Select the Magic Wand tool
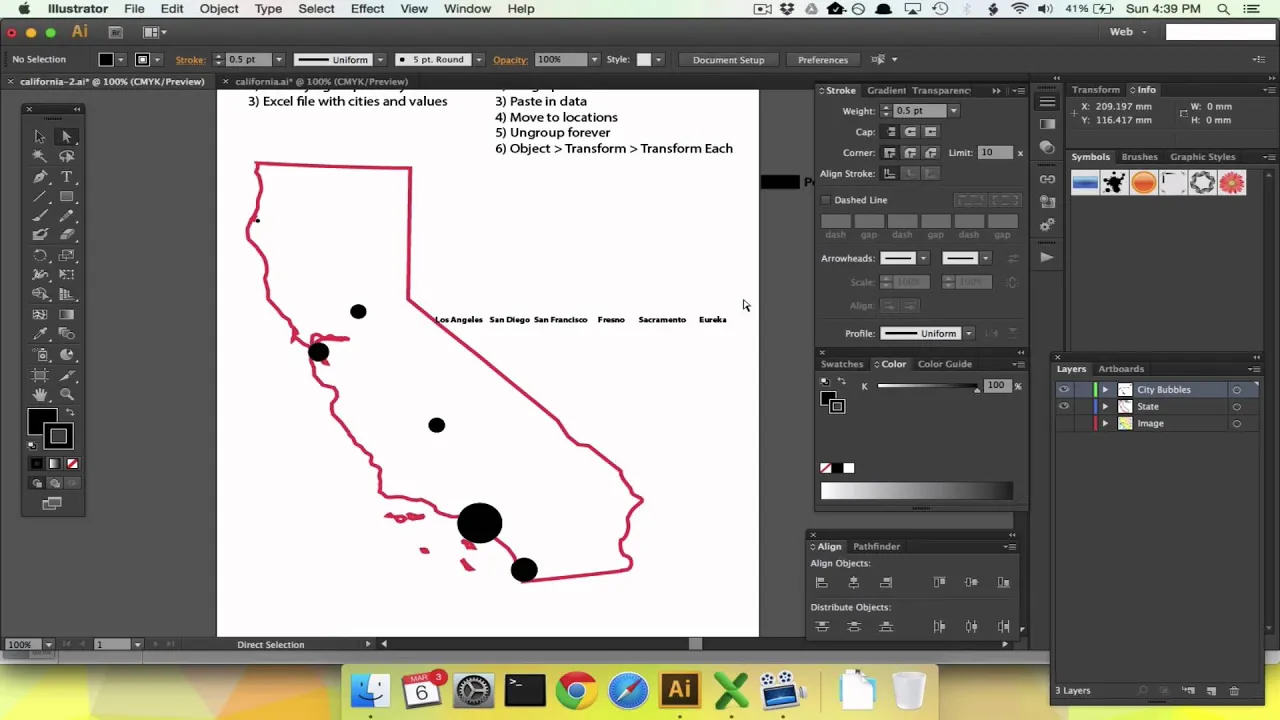This screenshot has height=720, width=1280. [40, 156]
